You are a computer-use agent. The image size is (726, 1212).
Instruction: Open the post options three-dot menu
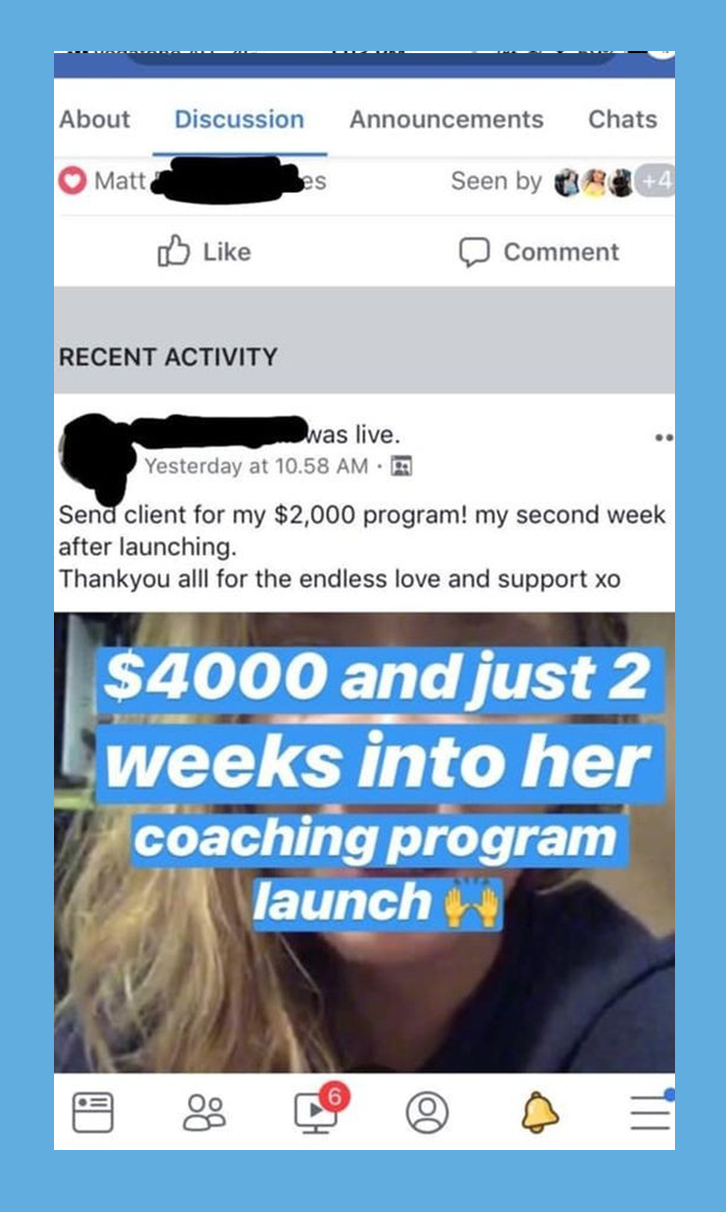pyautogui.click(x=664, y=438)
